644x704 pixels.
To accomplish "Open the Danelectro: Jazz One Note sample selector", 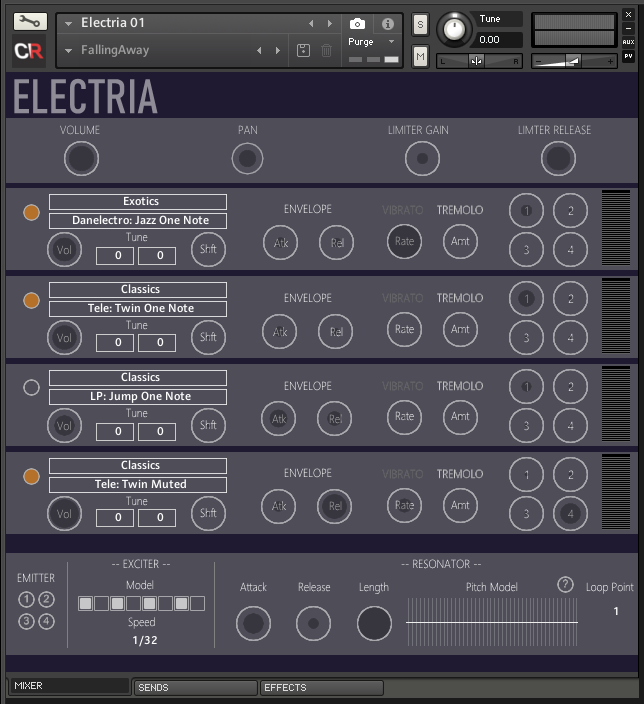I will 138,220.
